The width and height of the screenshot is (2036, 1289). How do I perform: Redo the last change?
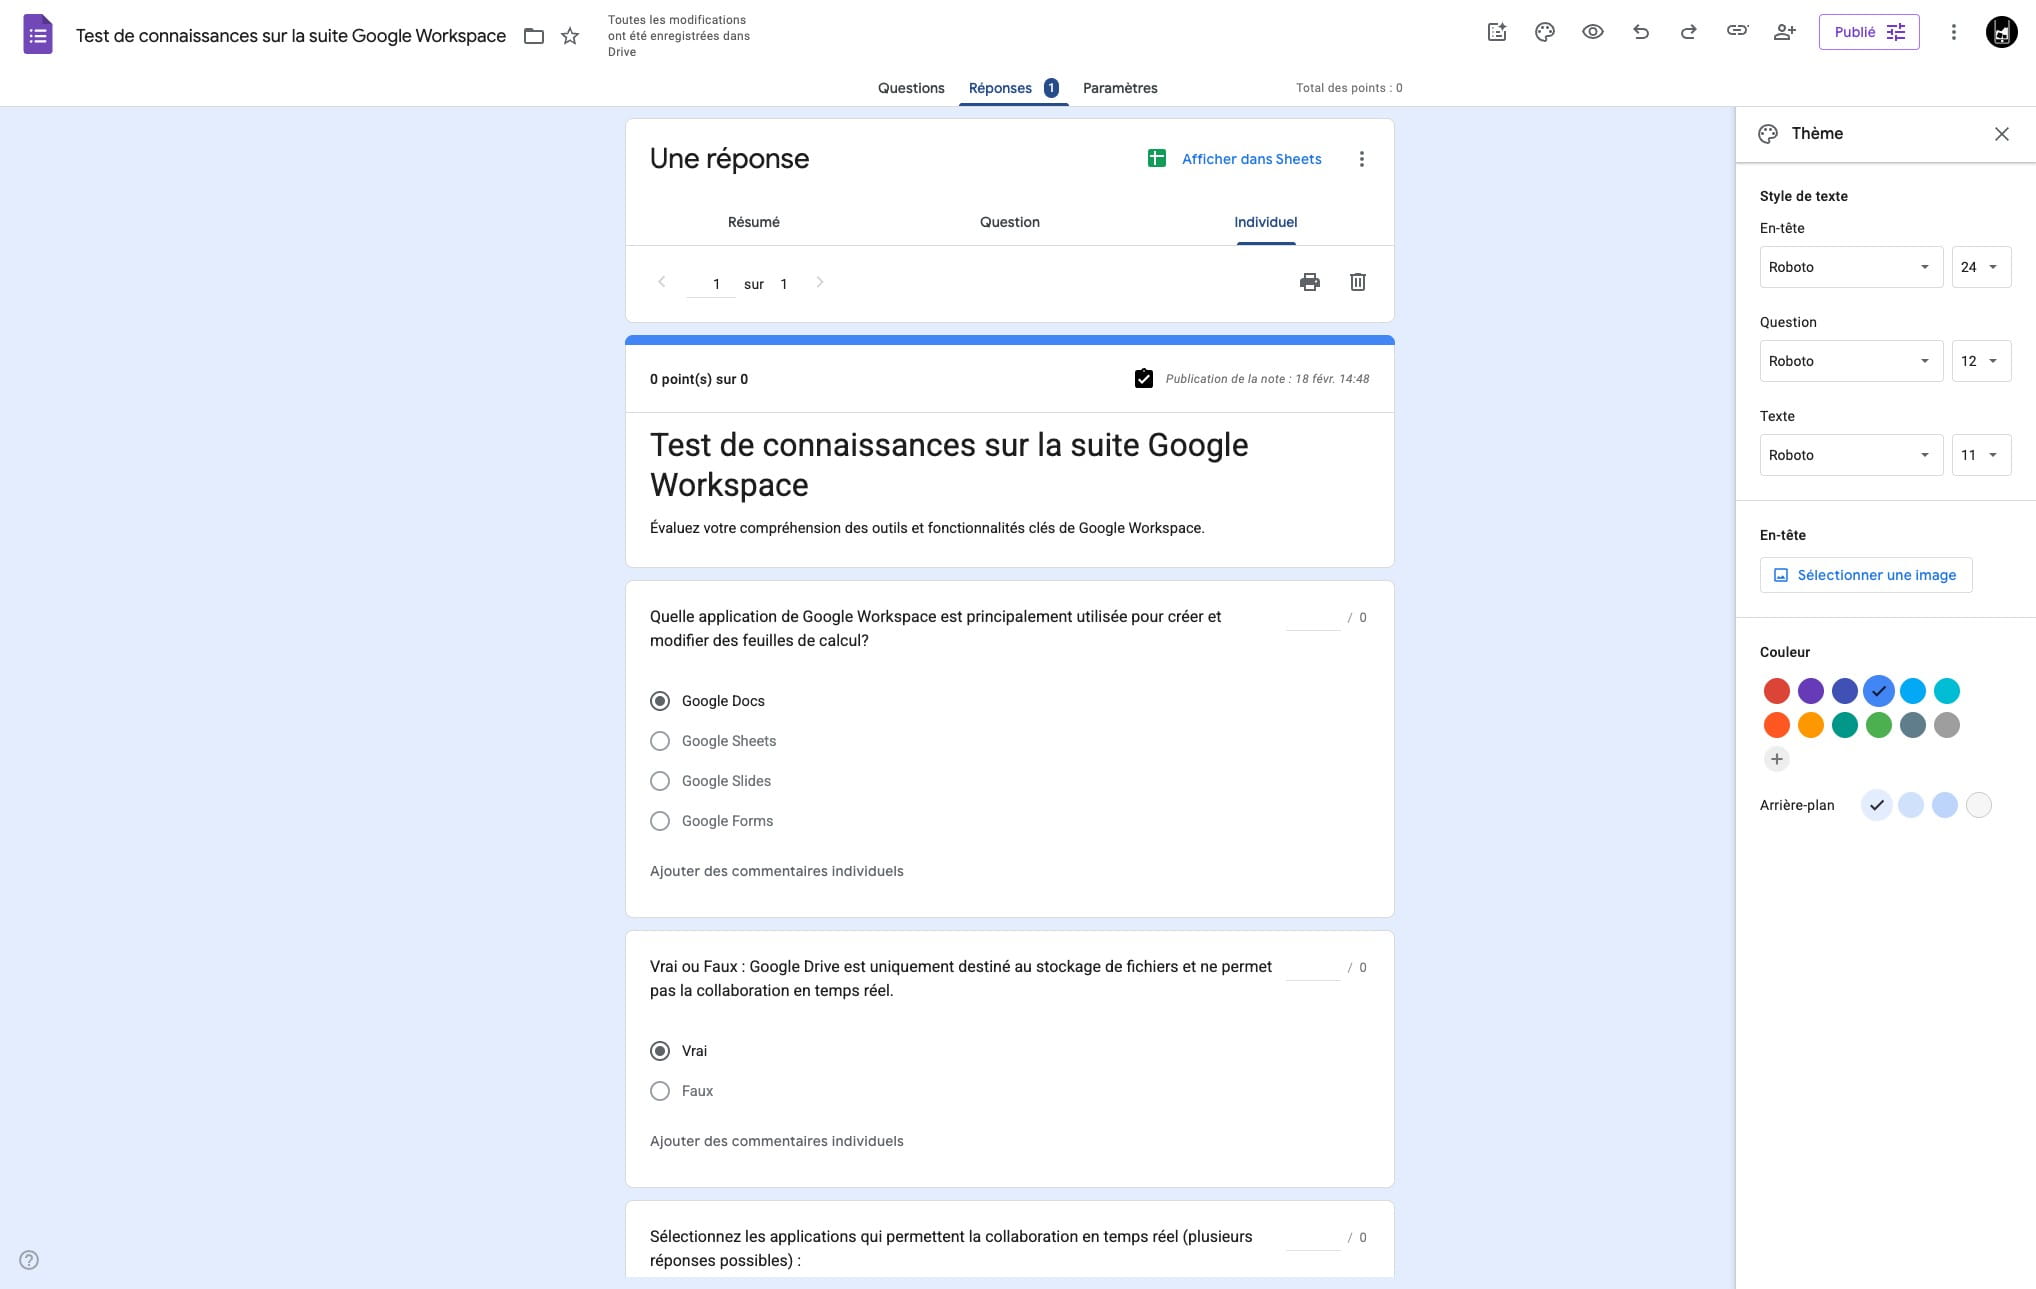1689,32
